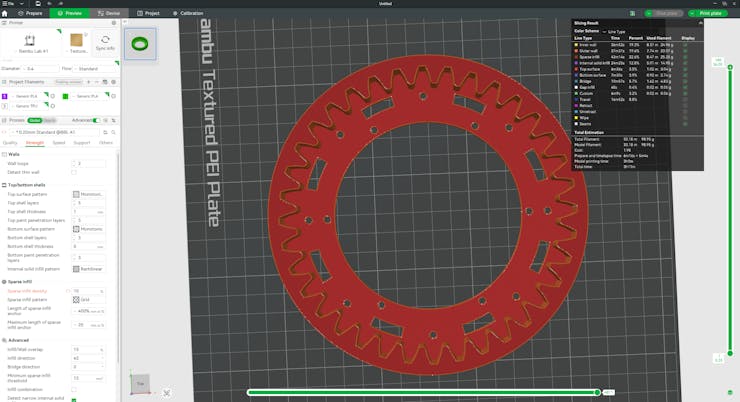Reset sparse infill density to default
This screenshot has width=740, height=402.
[68, 291]
